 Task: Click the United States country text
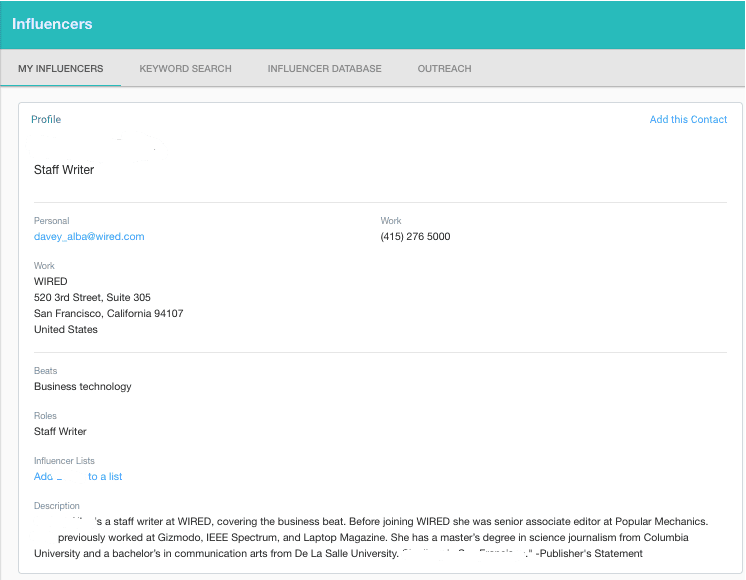coord(66,330)
